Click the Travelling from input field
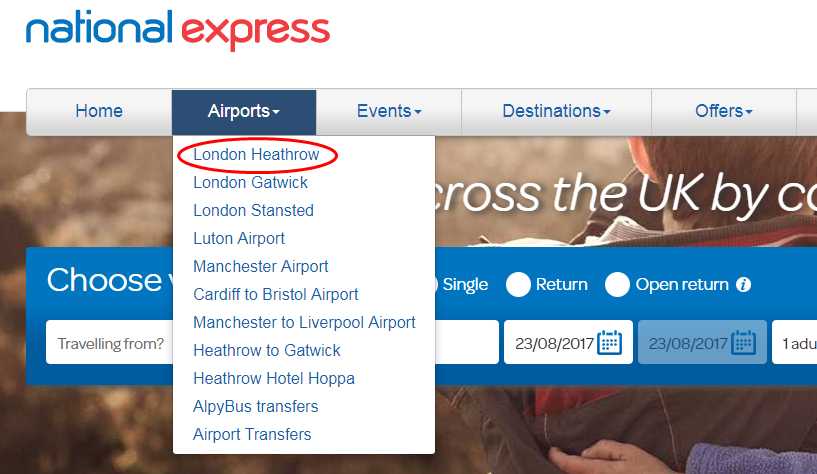817x474 pixels. click(x=109, y=342)
